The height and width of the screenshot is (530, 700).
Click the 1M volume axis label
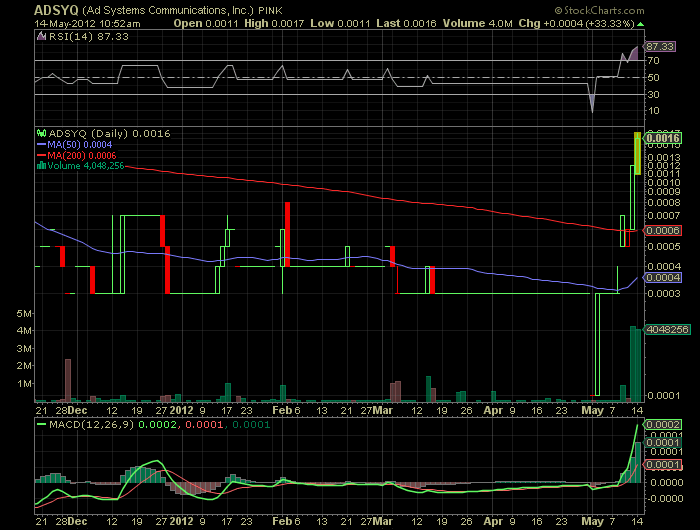tap(24, 384)
